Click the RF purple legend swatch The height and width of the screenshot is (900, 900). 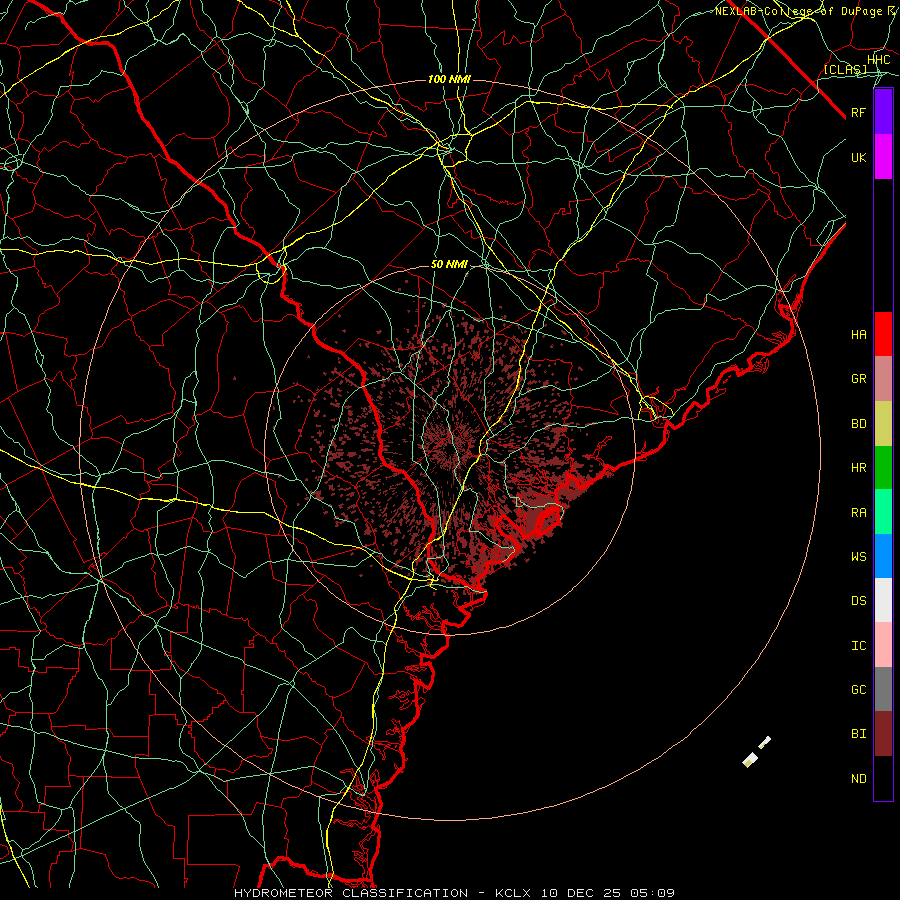(x=883, y=112)
